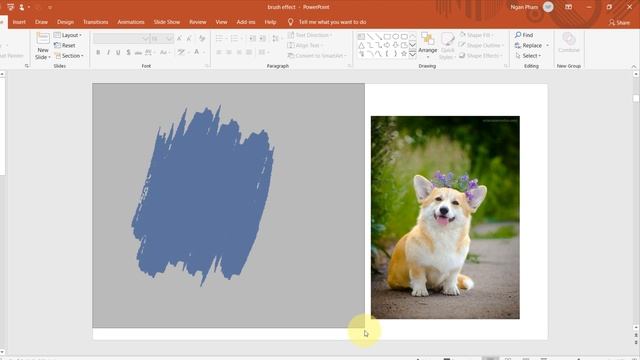Open the Animations tab
Viewport: 640px width, 360px height.
pyautogui.click(x=131, y=22)
